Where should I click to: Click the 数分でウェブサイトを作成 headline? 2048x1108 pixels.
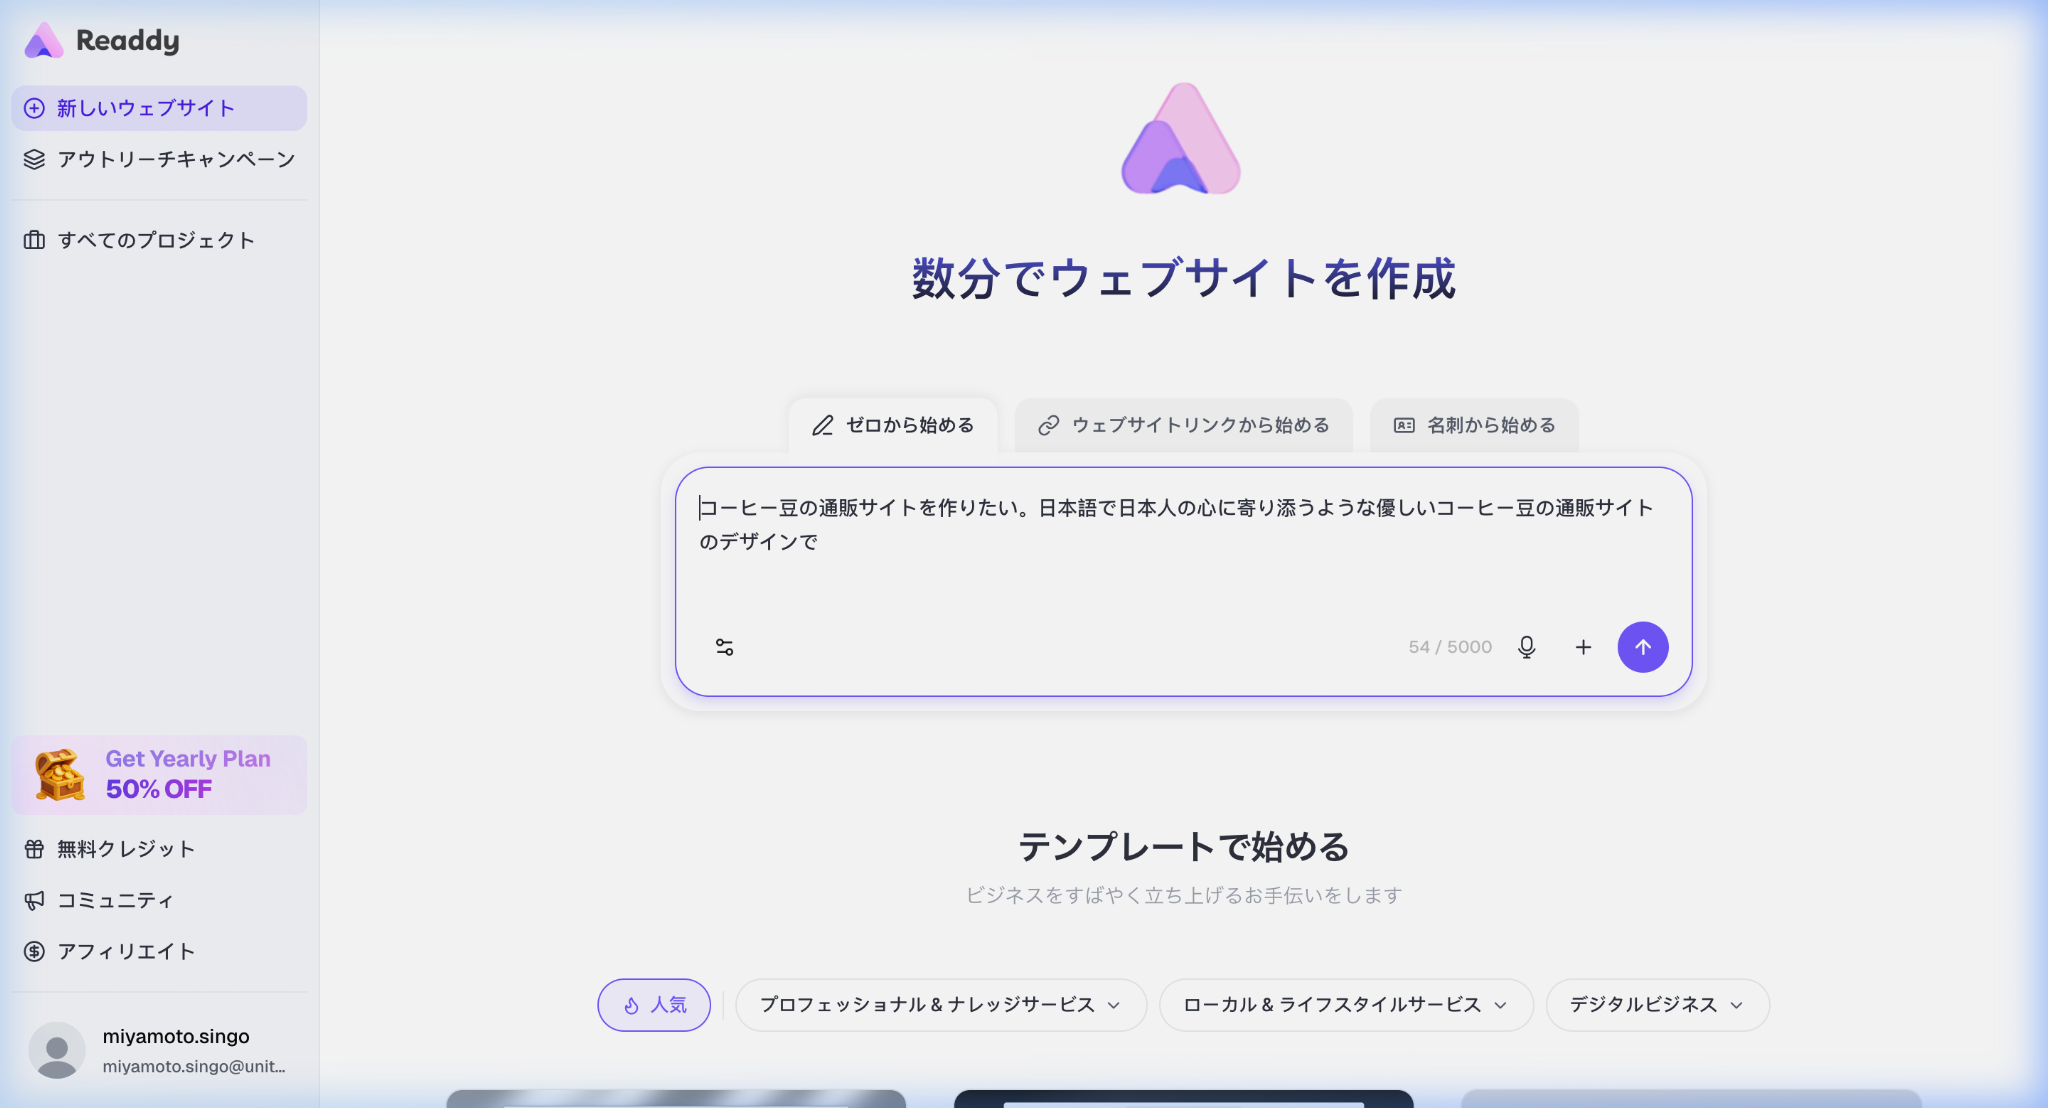(x=1183, y=278)
